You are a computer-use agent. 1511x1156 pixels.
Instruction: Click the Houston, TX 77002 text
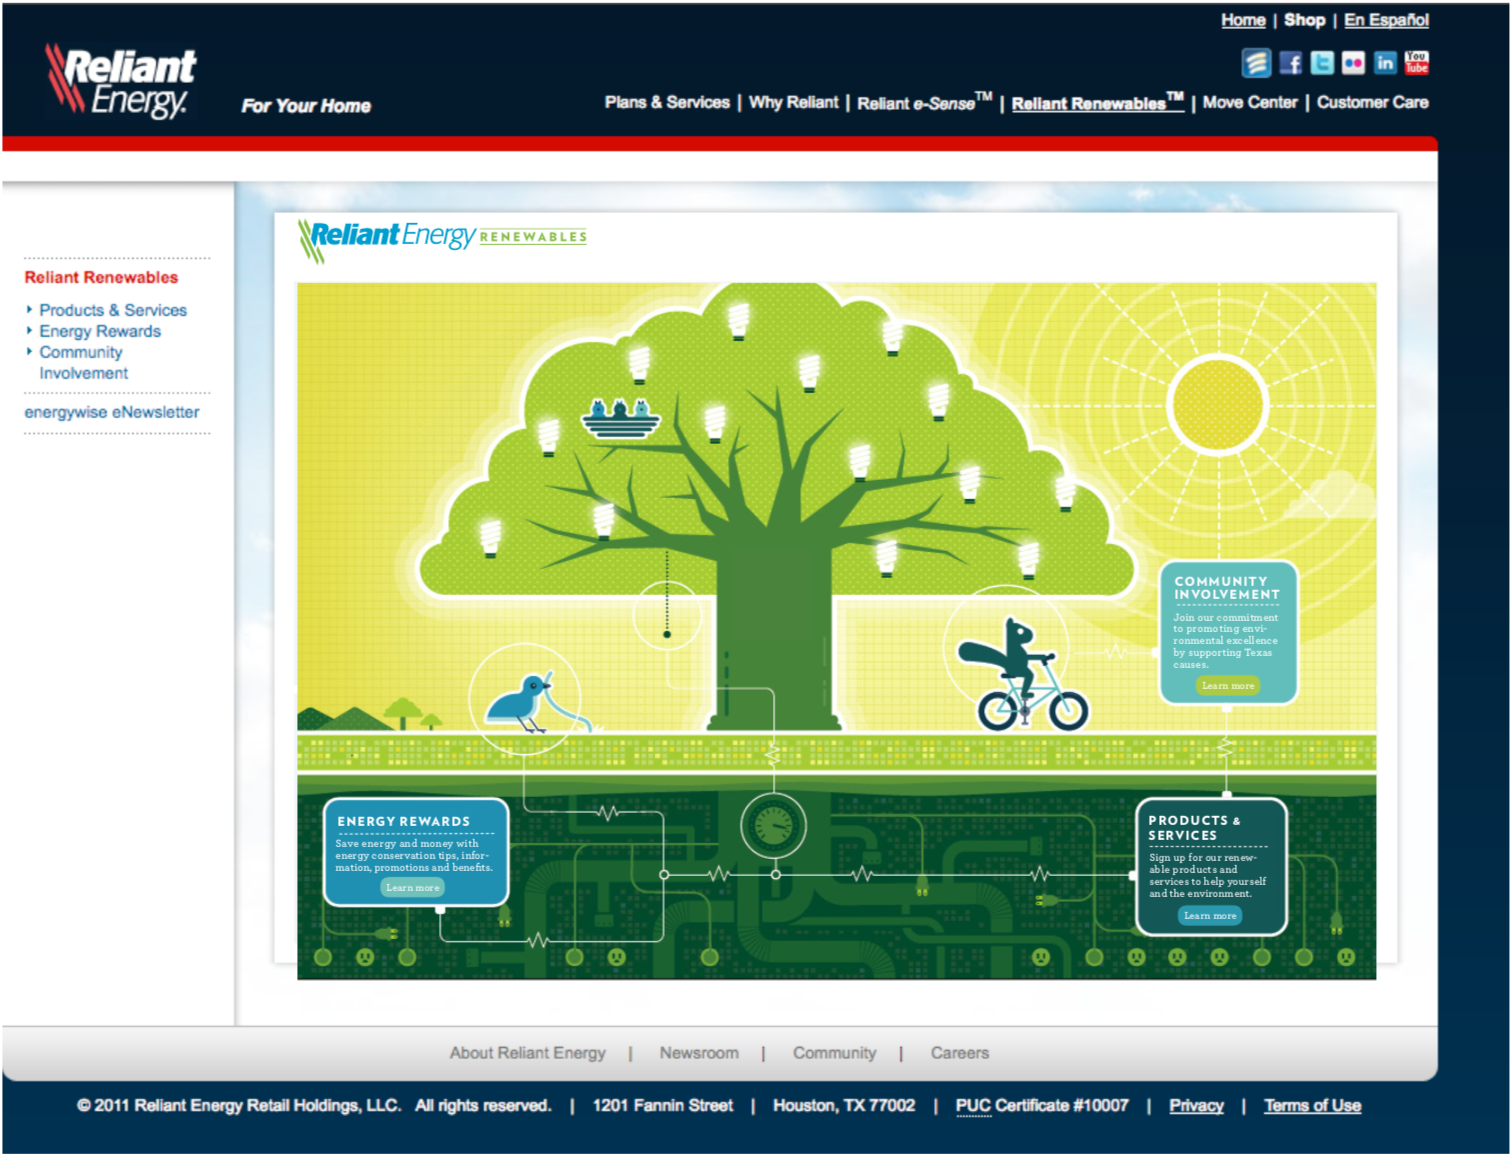click(844, 1106)
